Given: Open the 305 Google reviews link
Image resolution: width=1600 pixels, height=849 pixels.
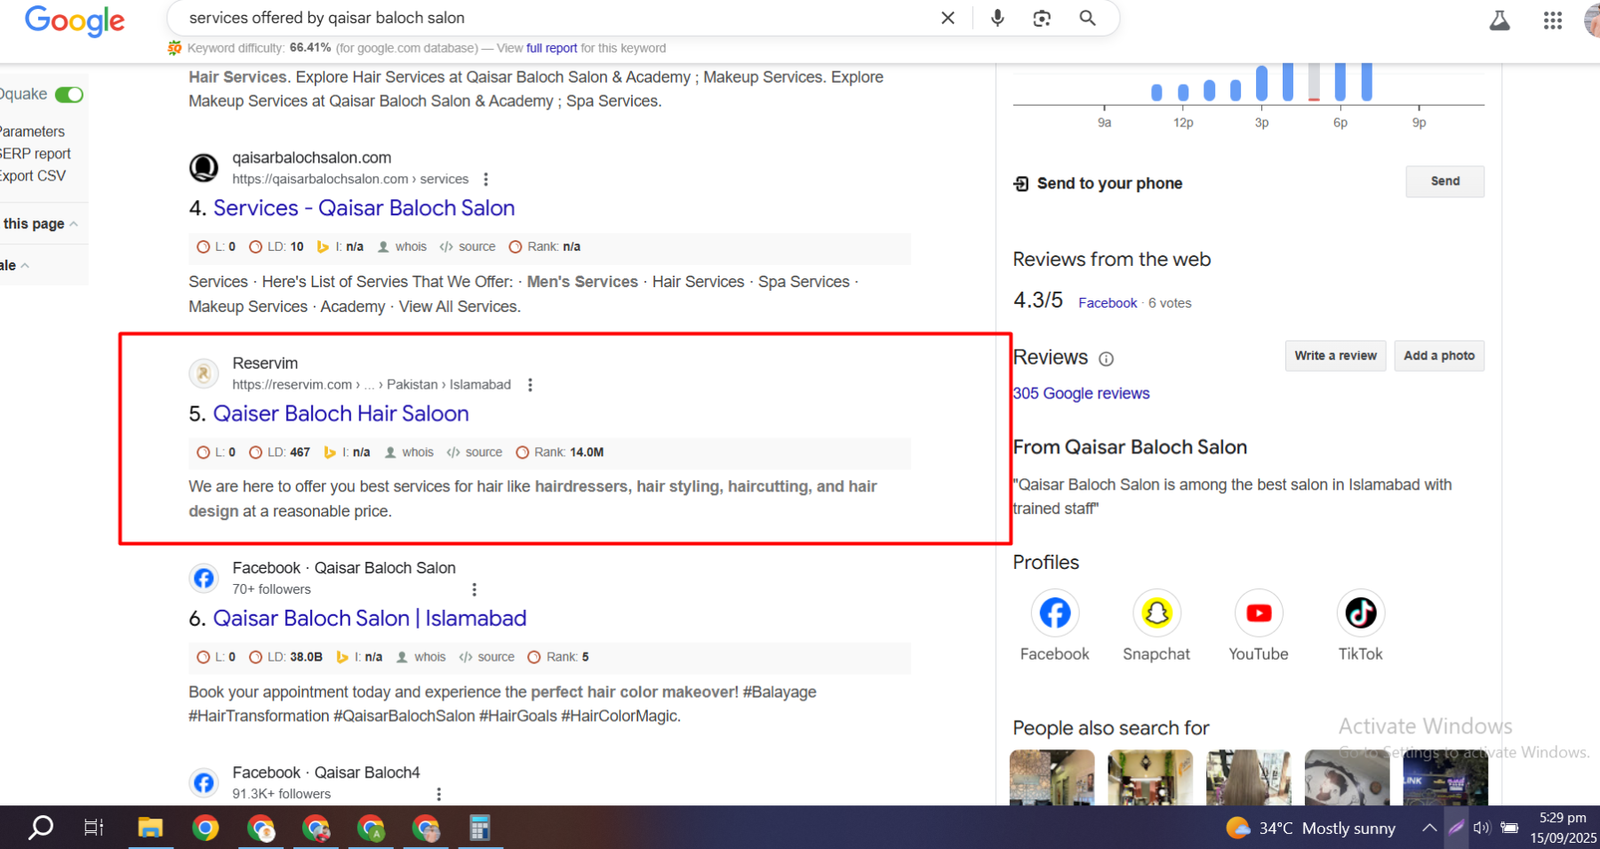Looking at the screenshot, I should click(1081, 394).
